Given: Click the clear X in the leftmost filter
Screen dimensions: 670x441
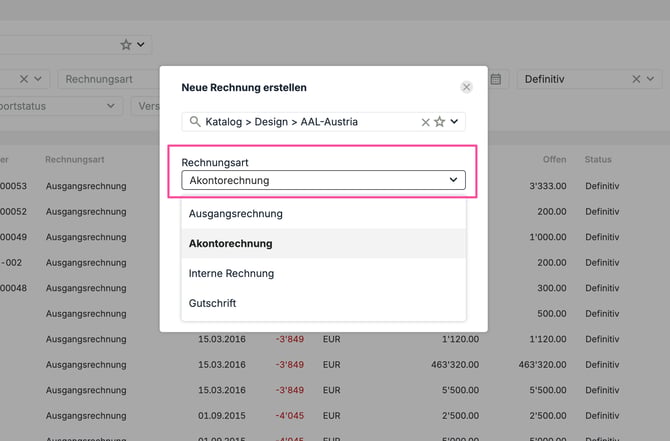Looking at the screenshot, I should tap(24, 79).
